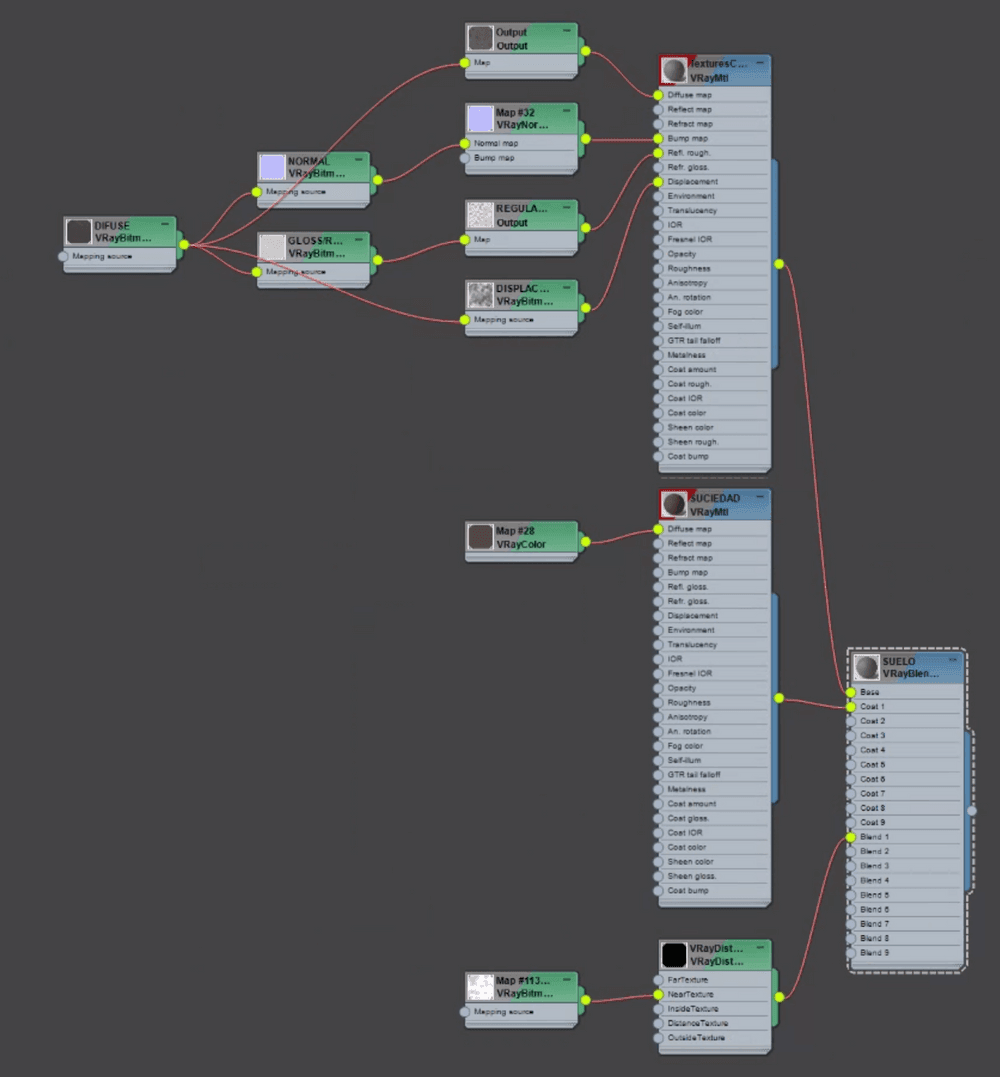This screenshot has width=1000, height=1077.
Task: Click the SUCIEDAD VRayMtl sphere preview
Action: (674, 505)
